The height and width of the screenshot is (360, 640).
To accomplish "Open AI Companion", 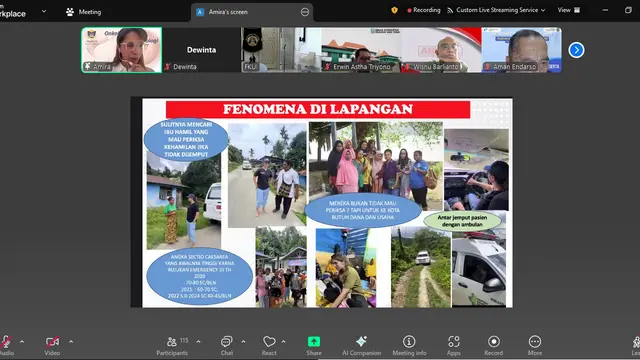I will [362, 345].
